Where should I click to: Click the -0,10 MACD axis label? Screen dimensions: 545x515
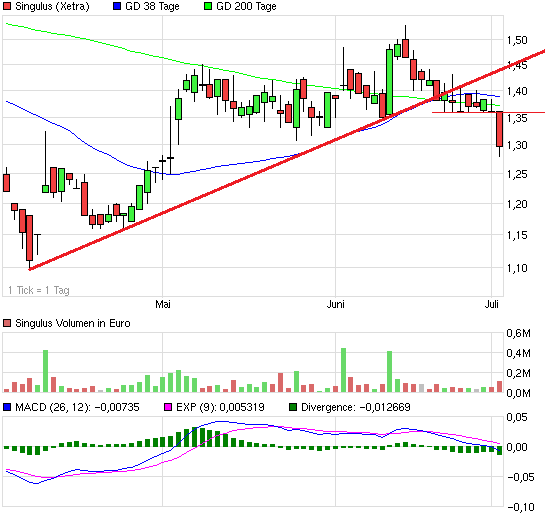(521, 507)
